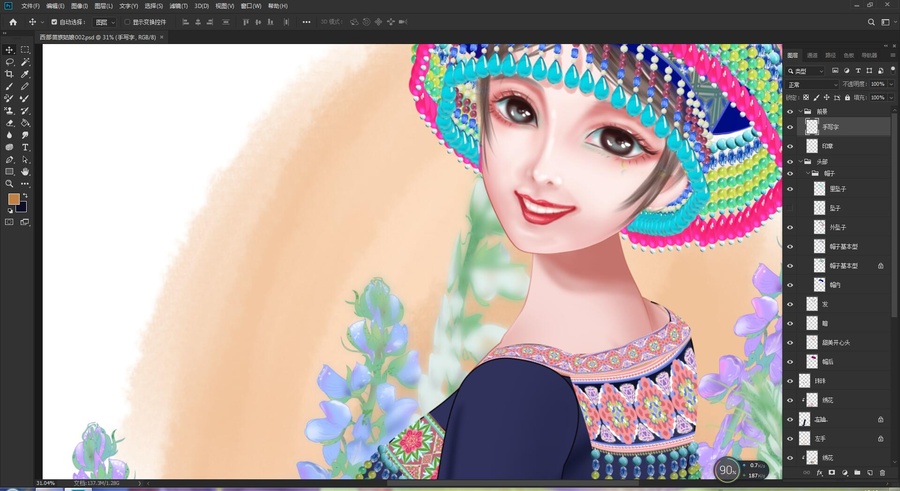The width and height of the screenshot is (900, 491).
Task: Click the lock all padlock icon
Action: coord(847,98)
